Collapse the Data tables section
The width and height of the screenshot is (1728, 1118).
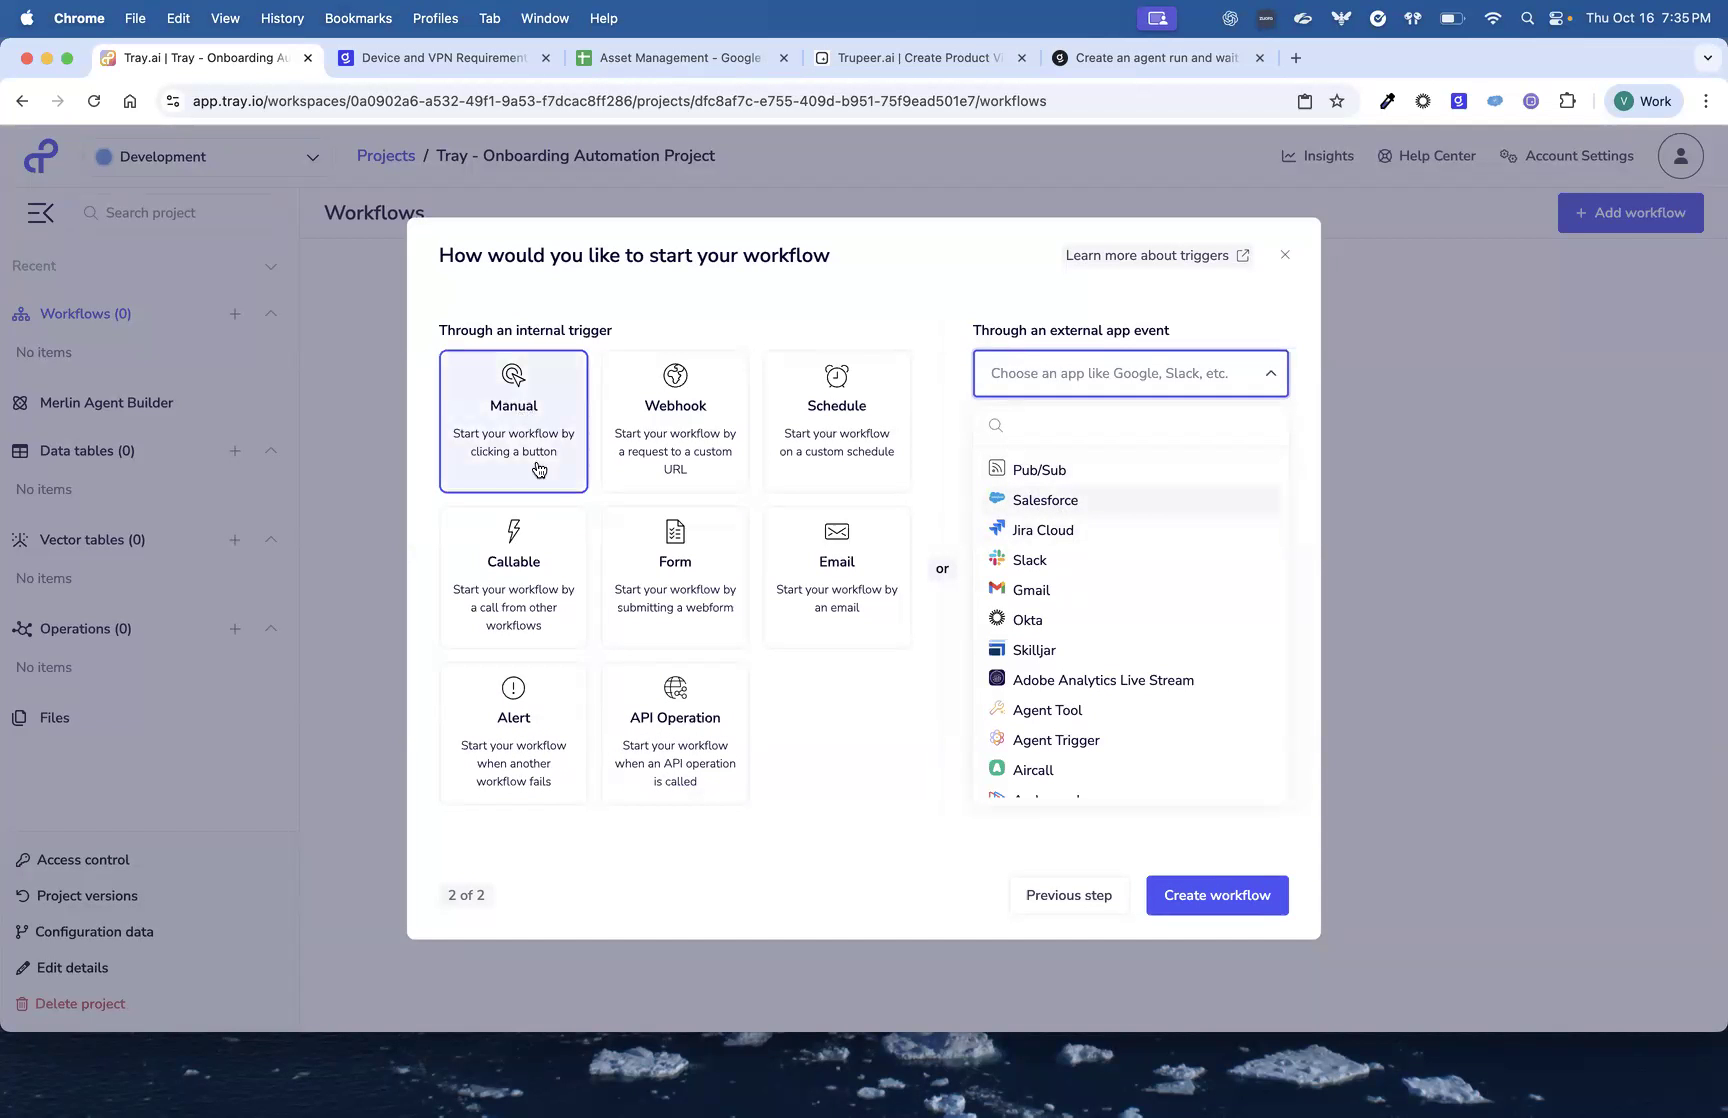(271, 450)
